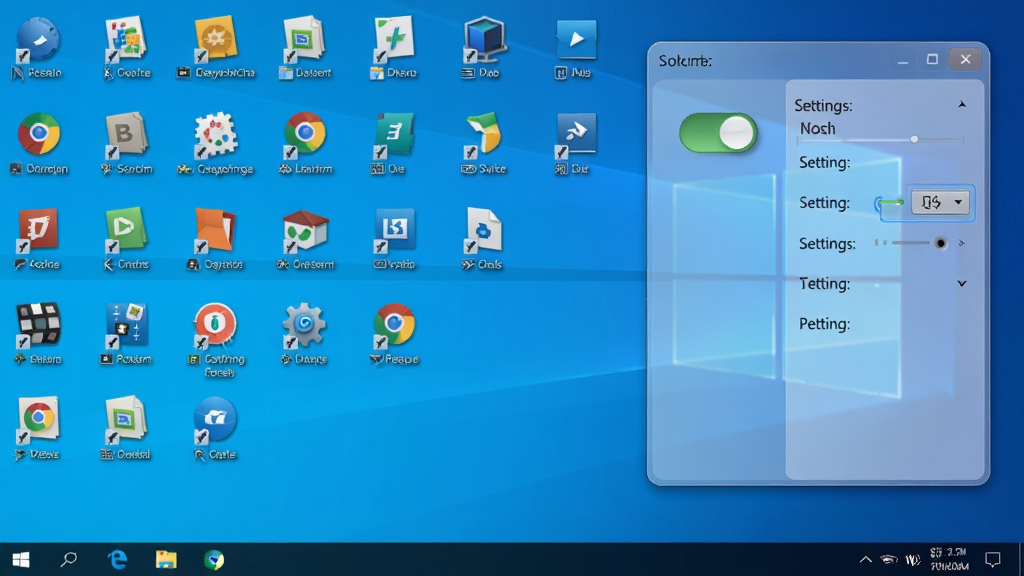1024x576 pixels.
Task: Open the red letter D tile shortcut
Action: (37, 231)
